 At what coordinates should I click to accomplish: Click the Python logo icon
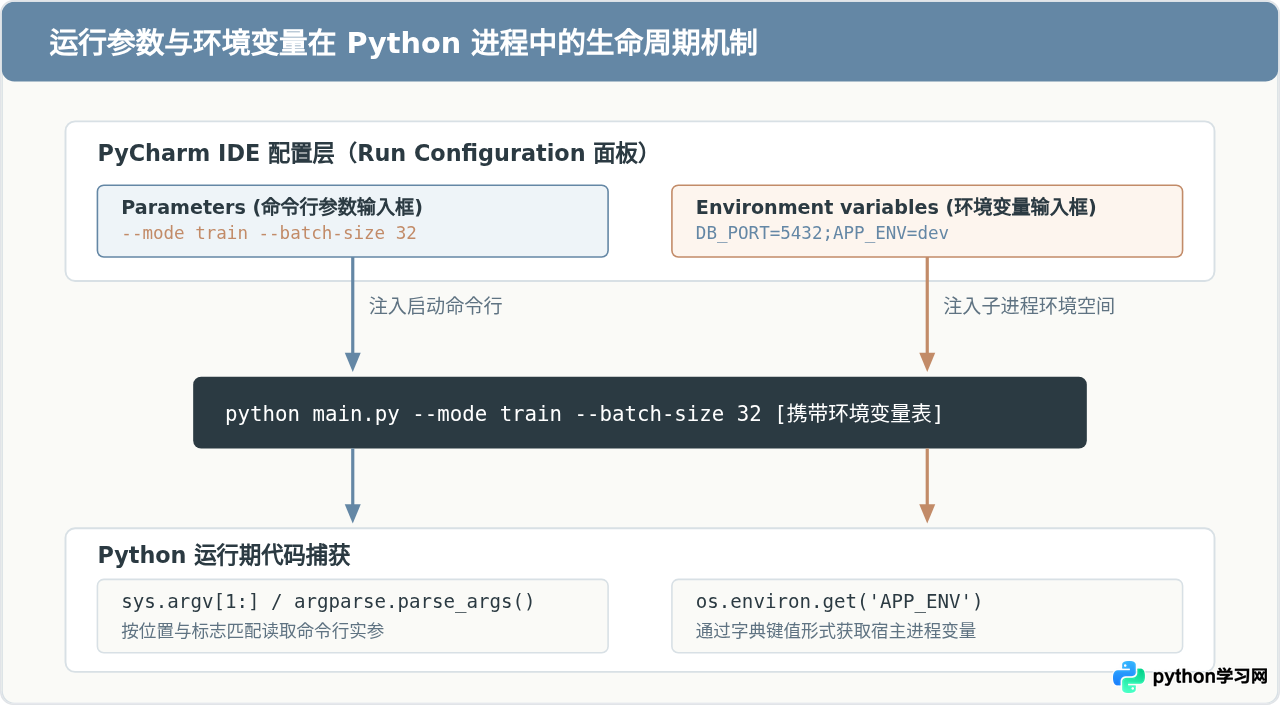pyautogui.click(x=1129, y=677)
